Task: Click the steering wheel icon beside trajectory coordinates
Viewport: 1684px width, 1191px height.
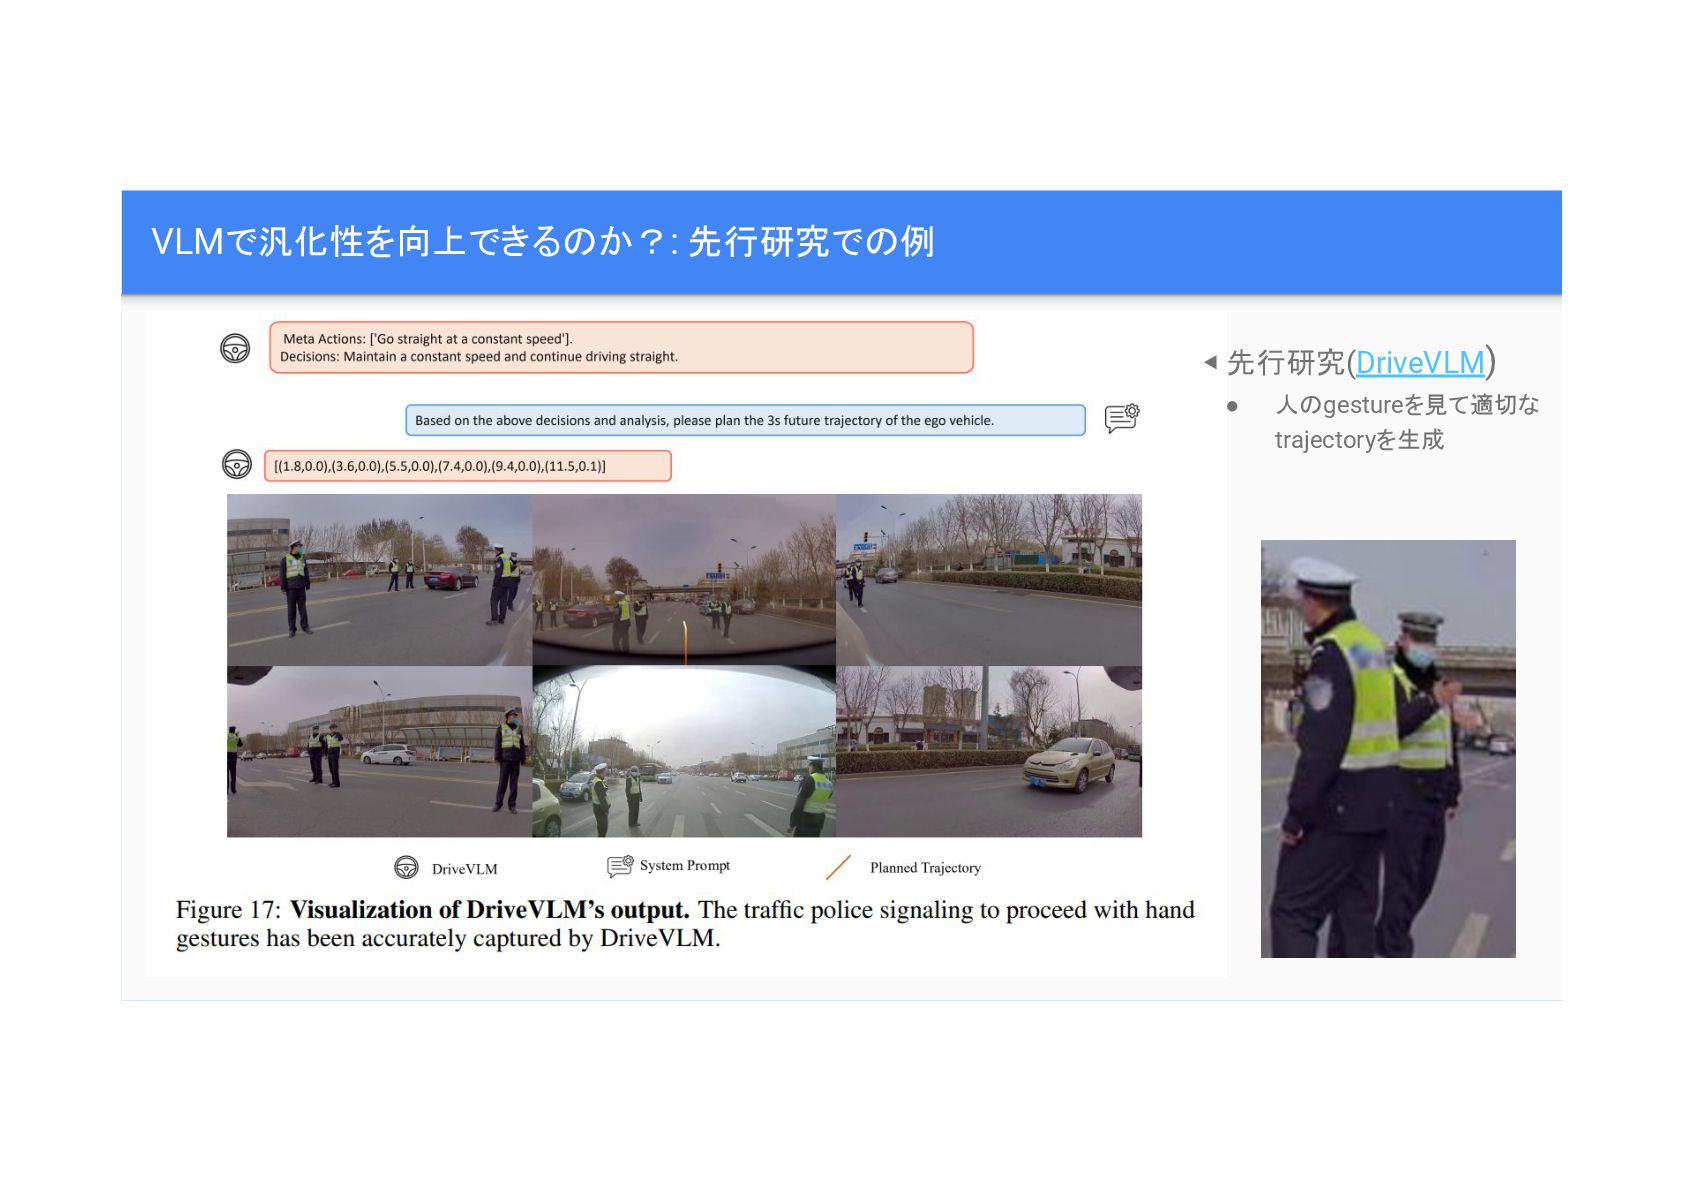Action: click(x=237, y=465)
